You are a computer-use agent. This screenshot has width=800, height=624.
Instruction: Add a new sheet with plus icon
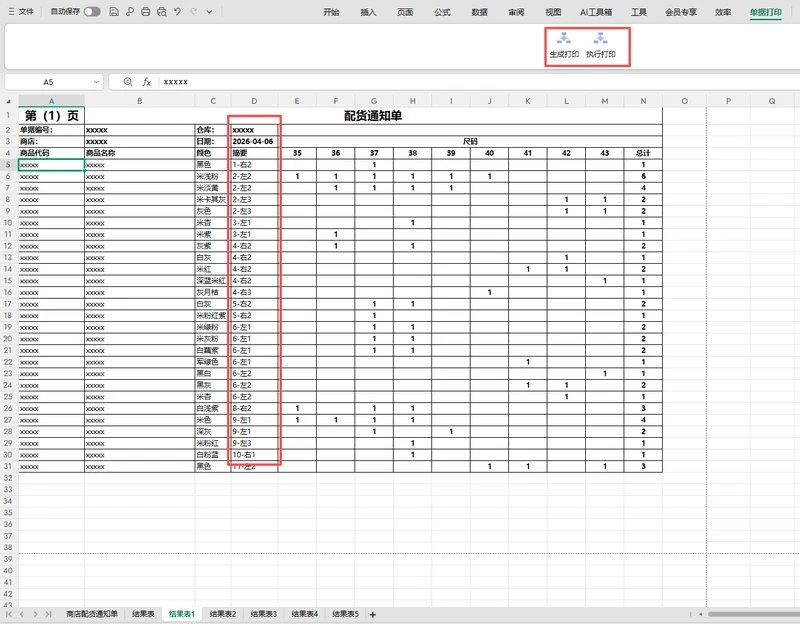[373, 614]
